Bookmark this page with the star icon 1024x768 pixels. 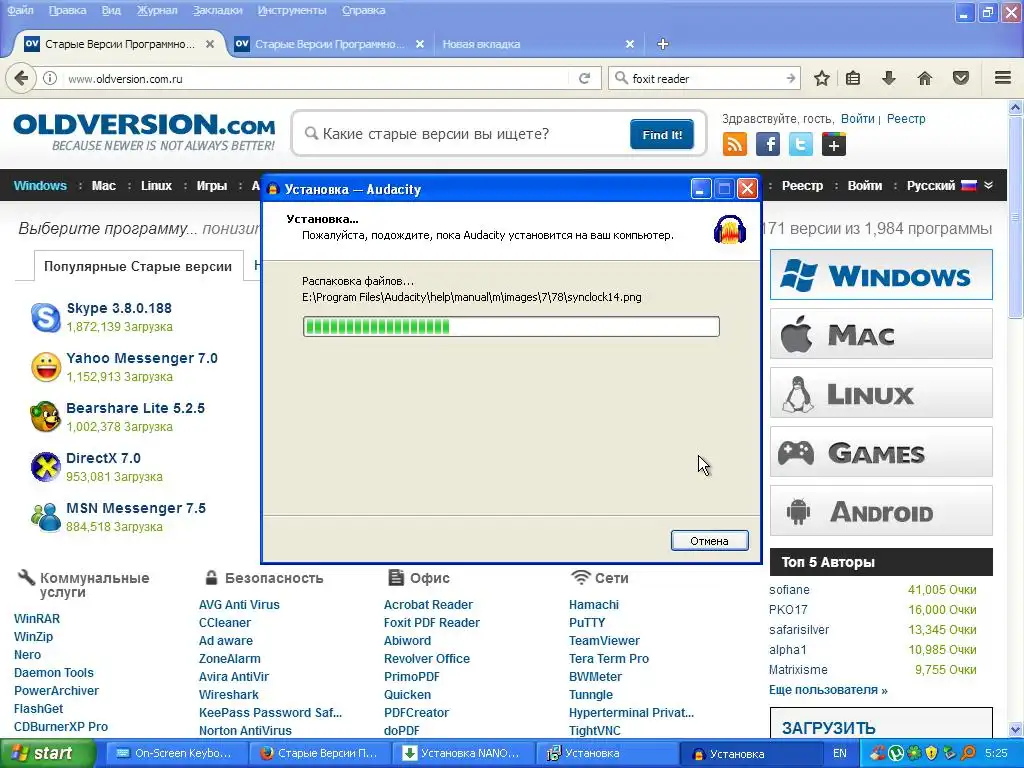point(822,78)
